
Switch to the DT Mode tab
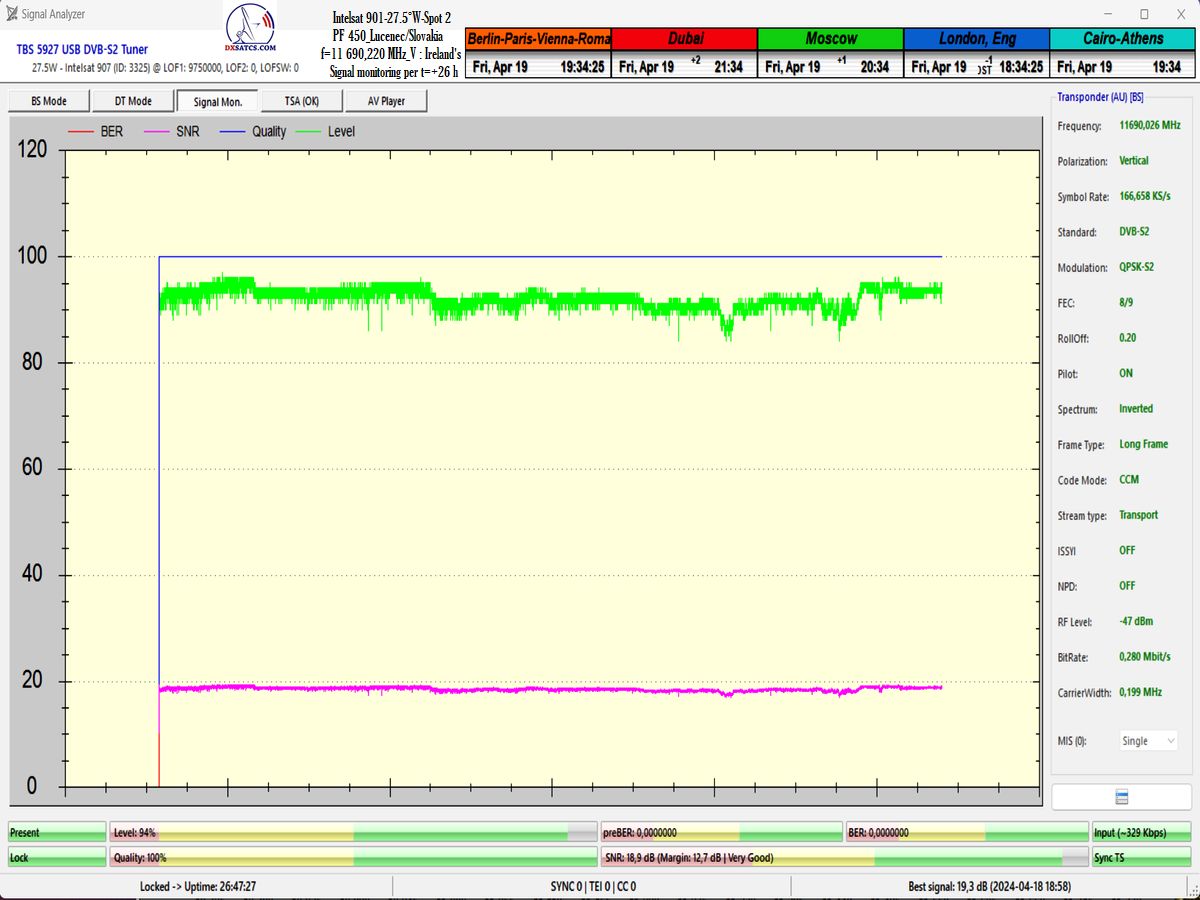pos(133,101)
